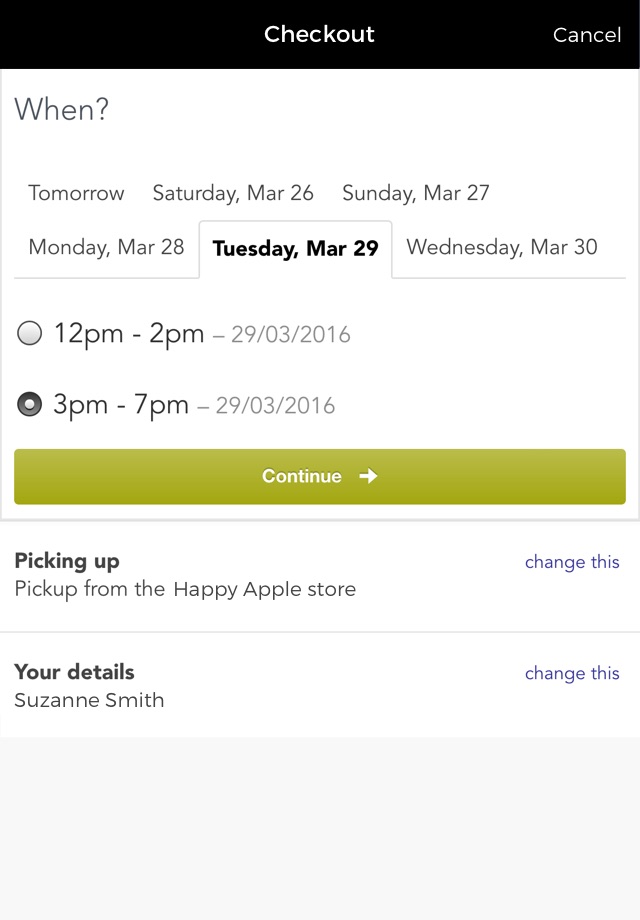Screen dimensions: 640x920
Task: Click the Suzanne Smith name text
Action: point(89,700)
